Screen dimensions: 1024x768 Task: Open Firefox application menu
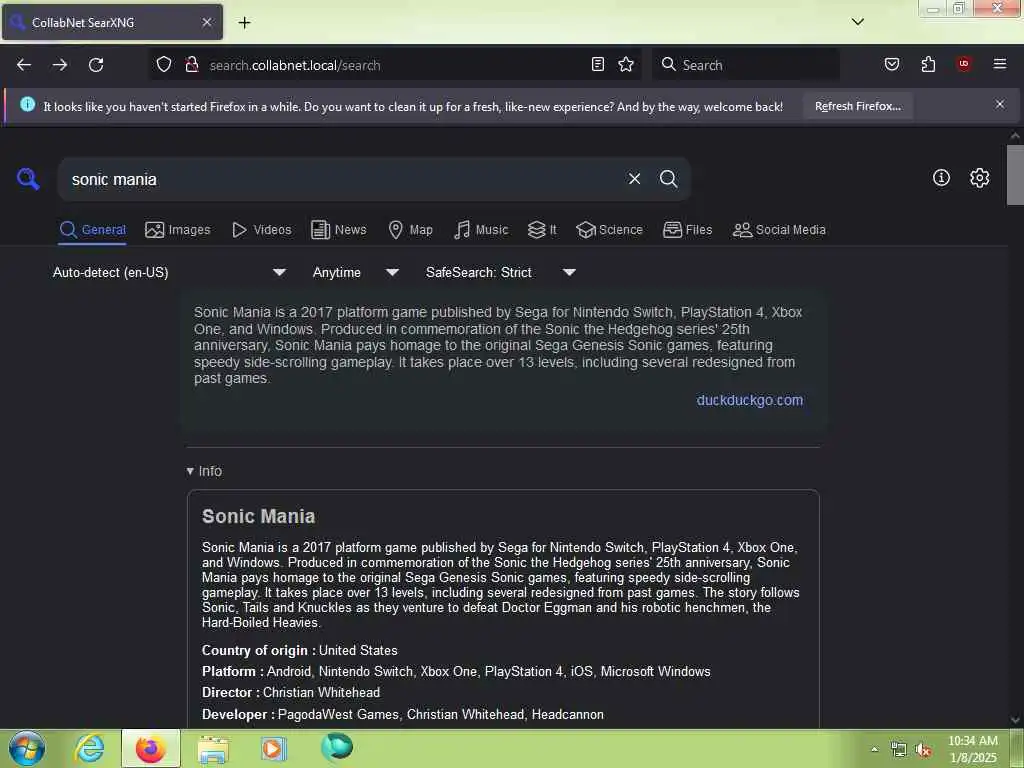(x=1000, y=64)
